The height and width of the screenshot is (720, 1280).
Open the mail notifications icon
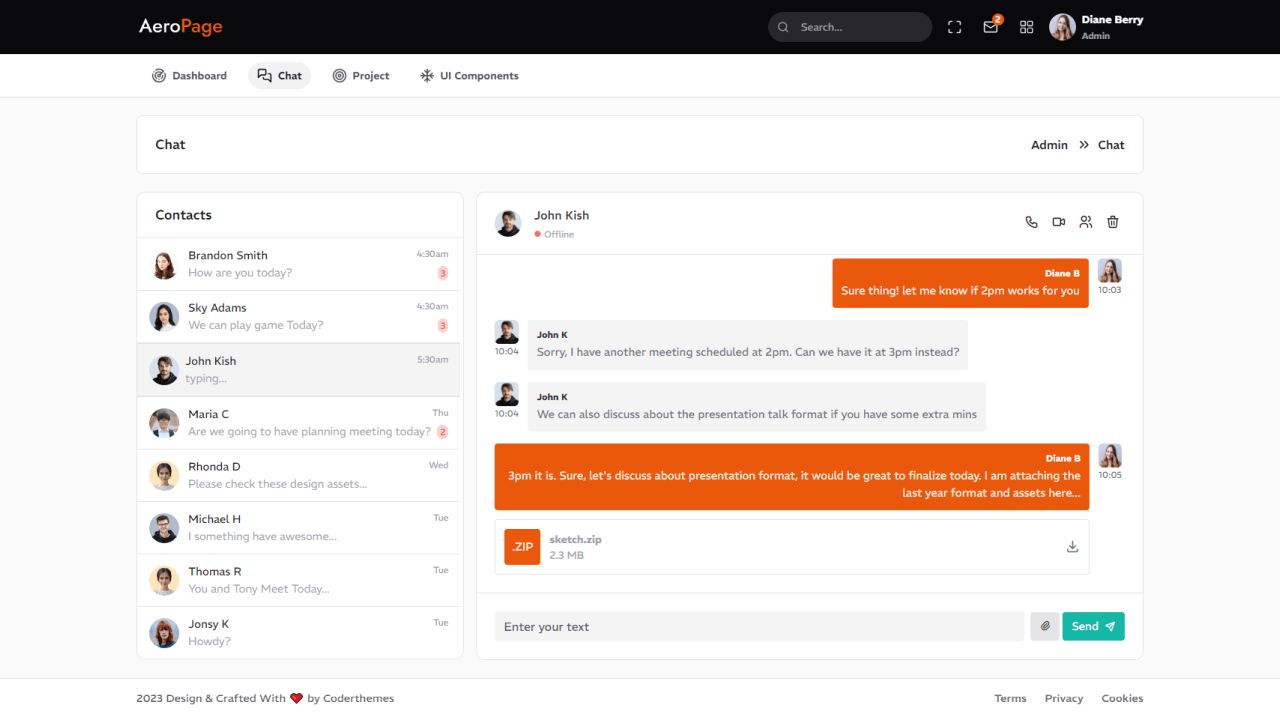point(990,27)
